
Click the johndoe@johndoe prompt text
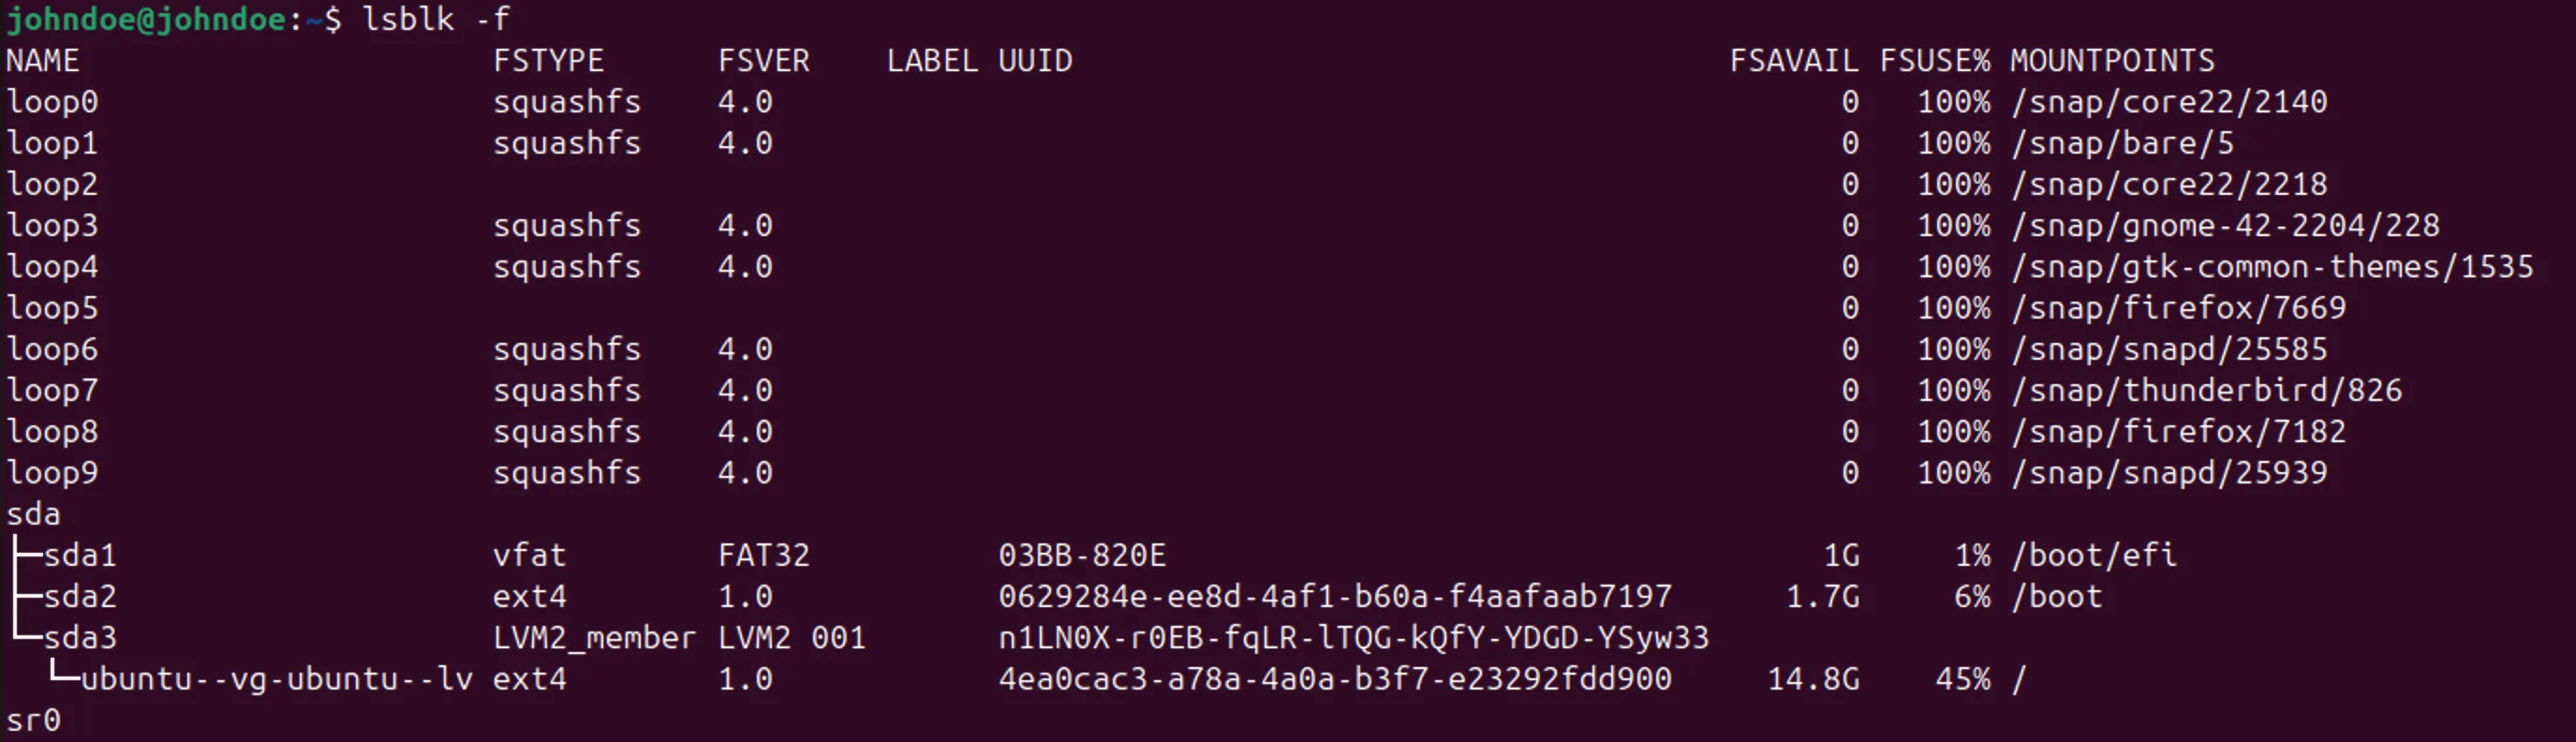tap(146, 19)
